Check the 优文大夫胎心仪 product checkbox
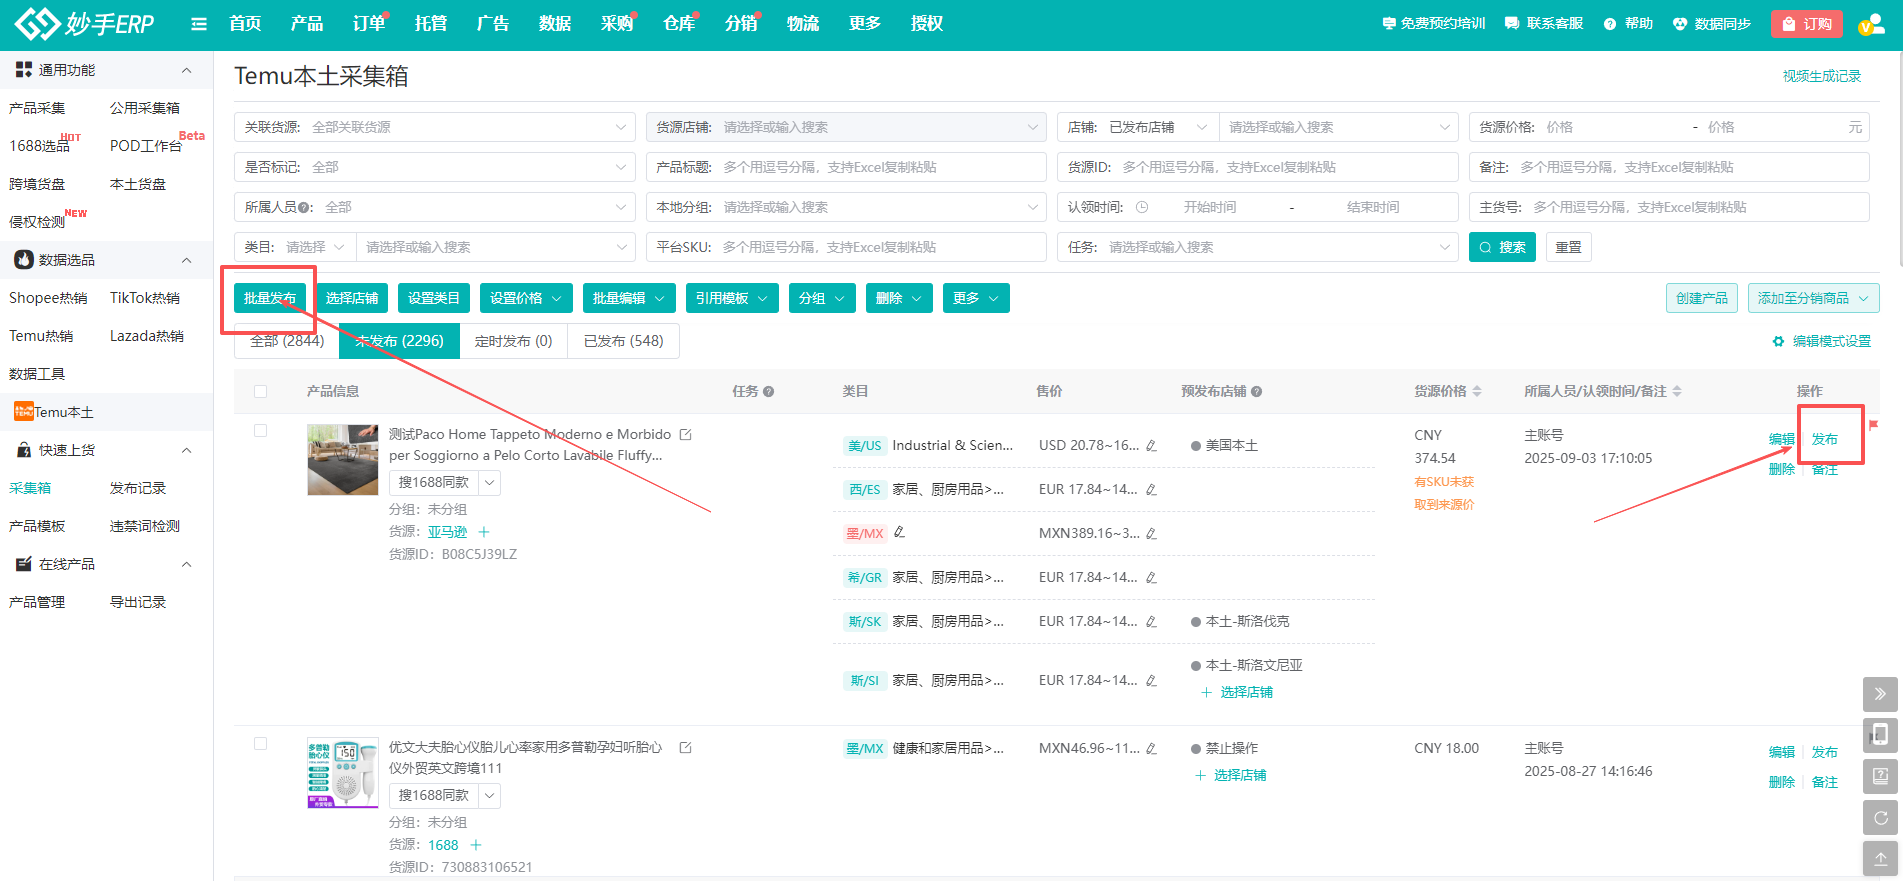 pyautogui.click(x=261, y=744)
